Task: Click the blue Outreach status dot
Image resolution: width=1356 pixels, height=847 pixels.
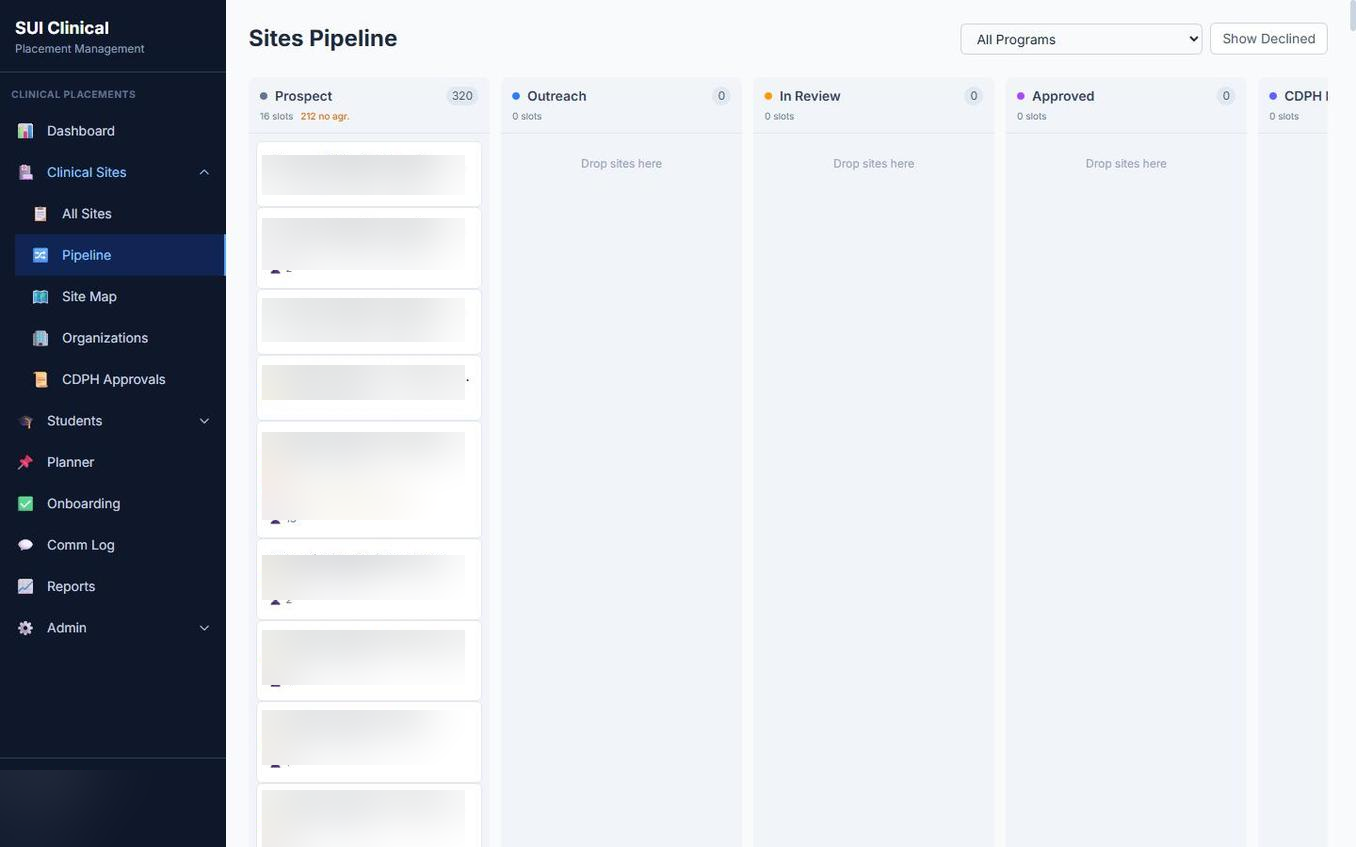Action: pyautogui.click(x=514, y=93)
